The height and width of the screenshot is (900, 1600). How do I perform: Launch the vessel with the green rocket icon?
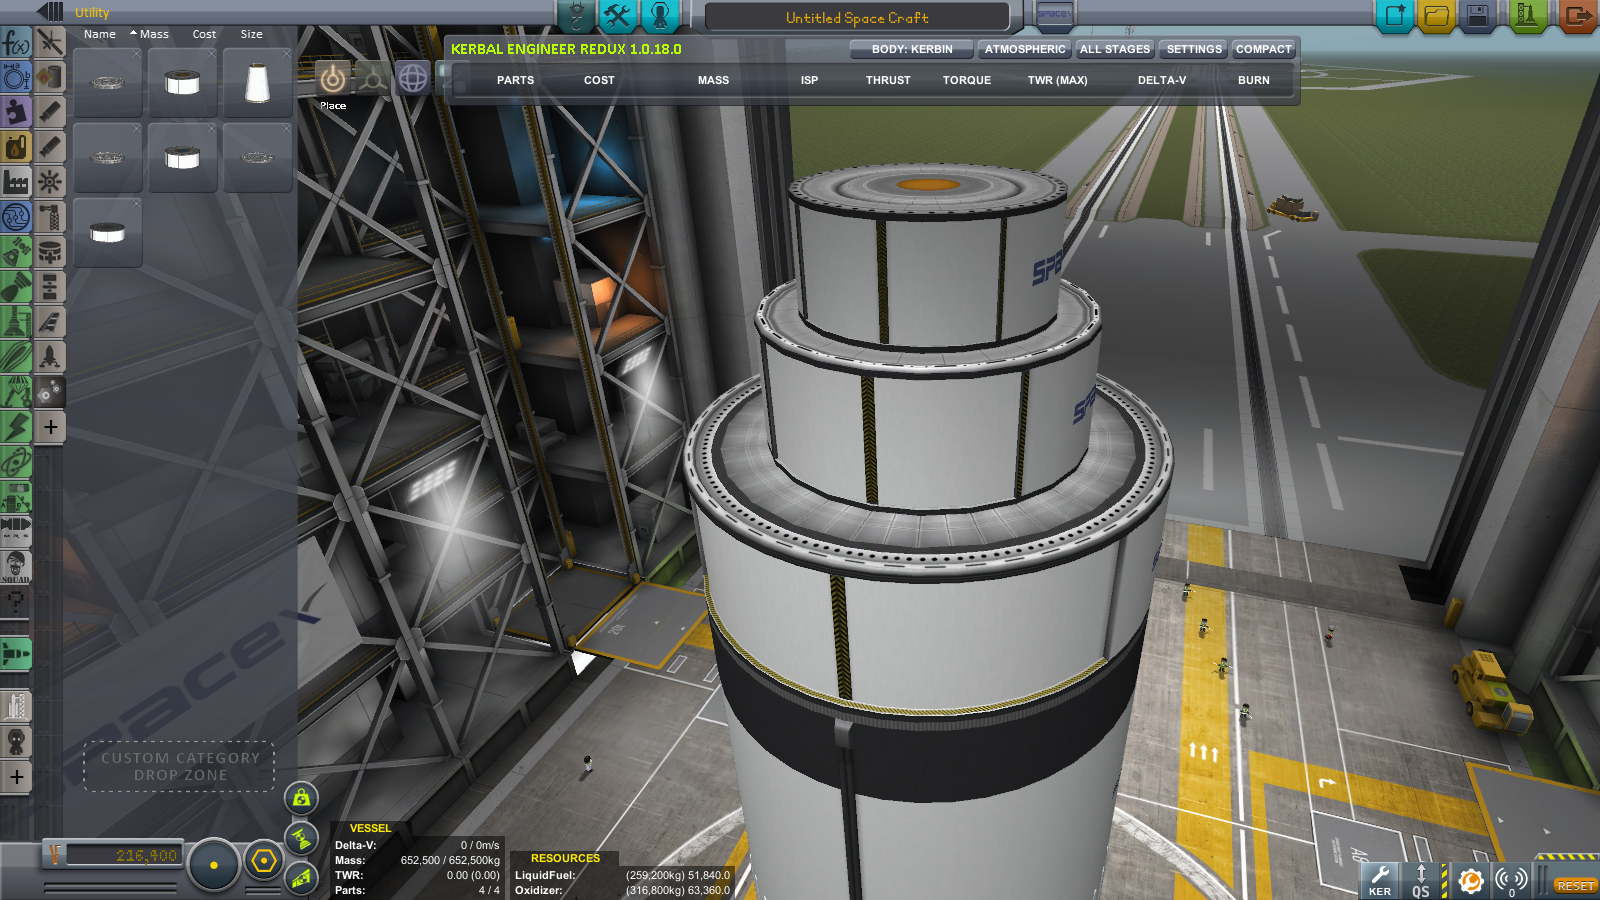click(1527, 16)
